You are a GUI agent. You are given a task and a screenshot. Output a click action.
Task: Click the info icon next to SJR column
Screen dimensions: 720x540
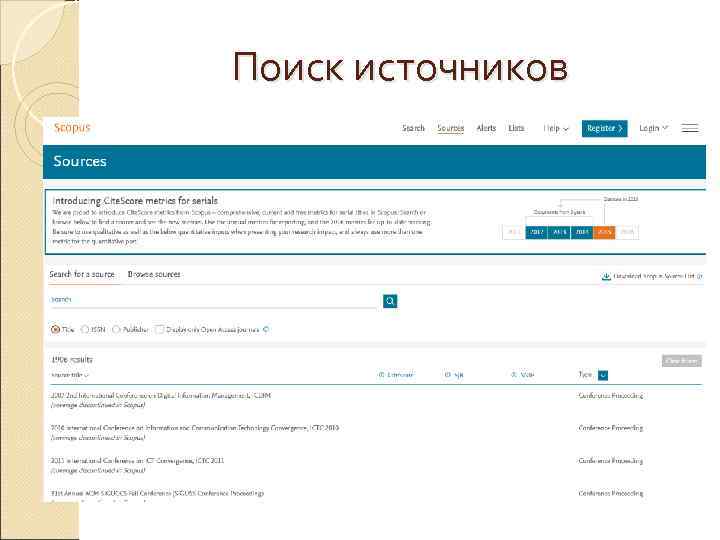point(447,375)
